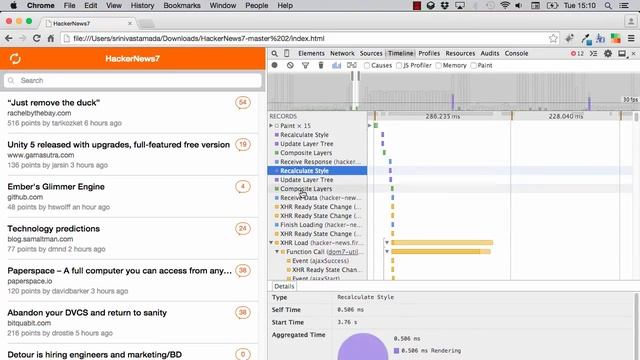The height and width of the screenshot is (360, 640).
Task: Click the long XHR Load timeline bar
Action: click(442, 242)
